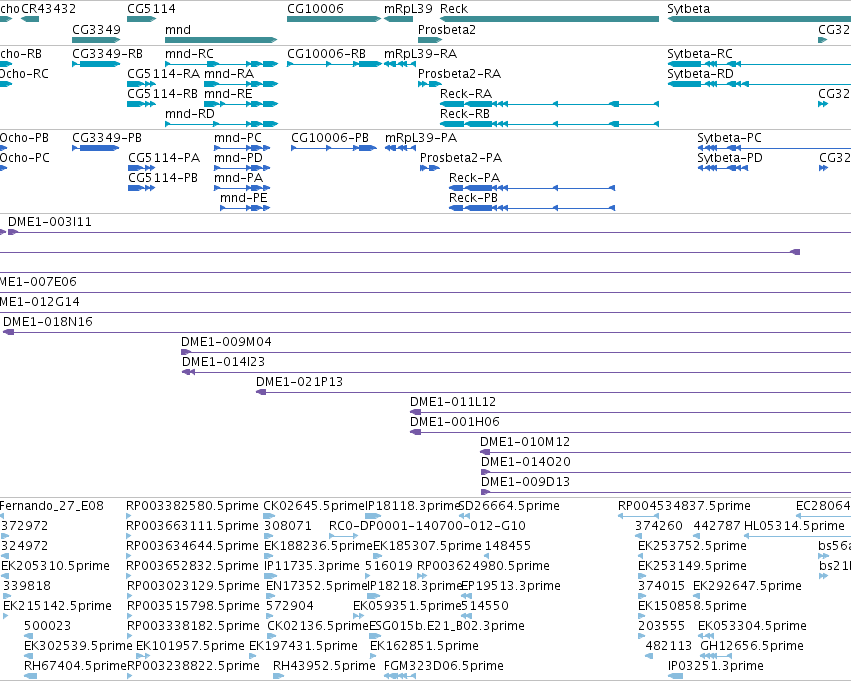Screen dimensions: 851x681
Task: Click the GH12656.5prime EST label
Action: [x=752, y=646]
